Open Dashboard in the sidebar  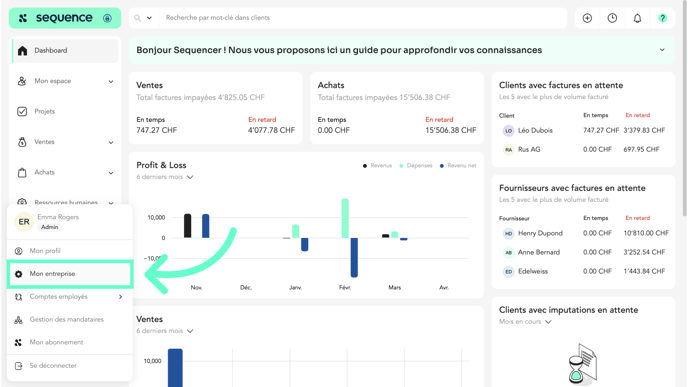pyautogui.click(x=65, y=50)
